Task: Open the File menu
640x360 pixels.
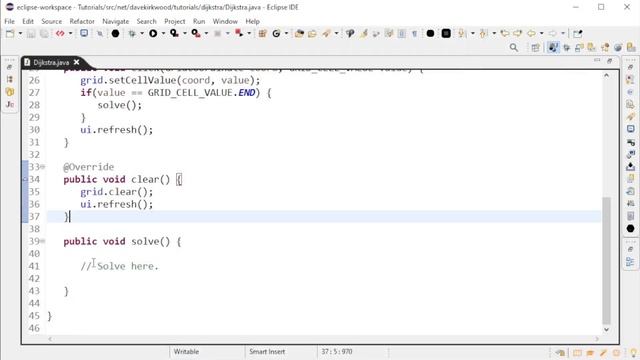Action: coord(9,21)
